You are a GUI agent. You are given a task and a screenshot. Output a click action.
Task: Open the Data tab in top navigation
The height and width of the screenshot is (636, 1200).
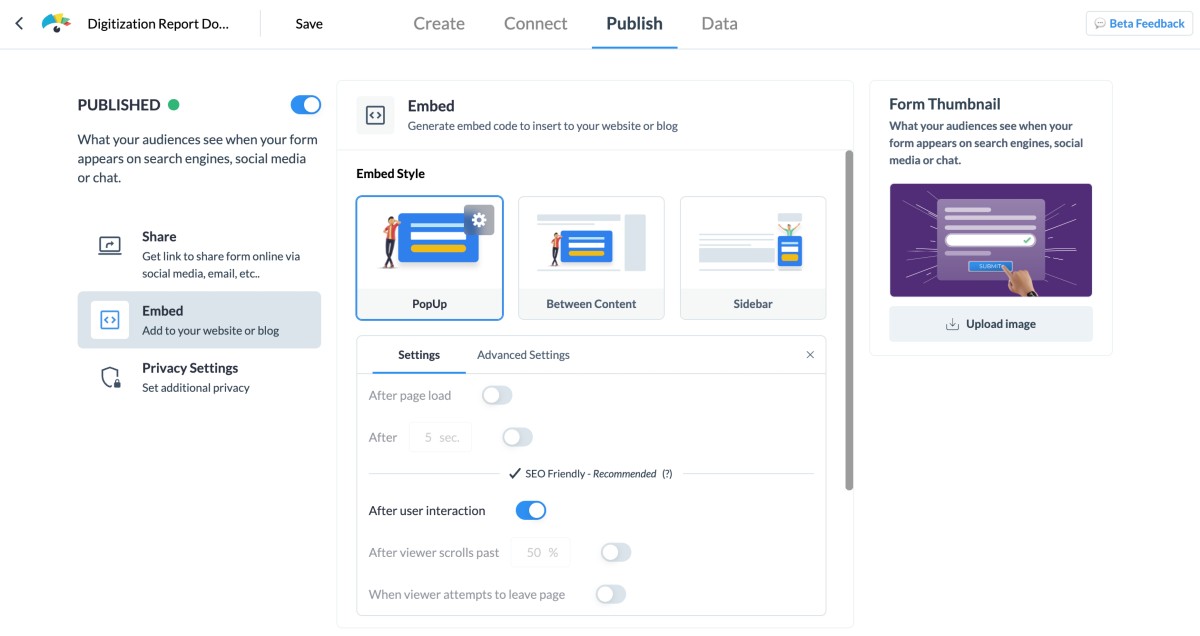click(718, 23)
